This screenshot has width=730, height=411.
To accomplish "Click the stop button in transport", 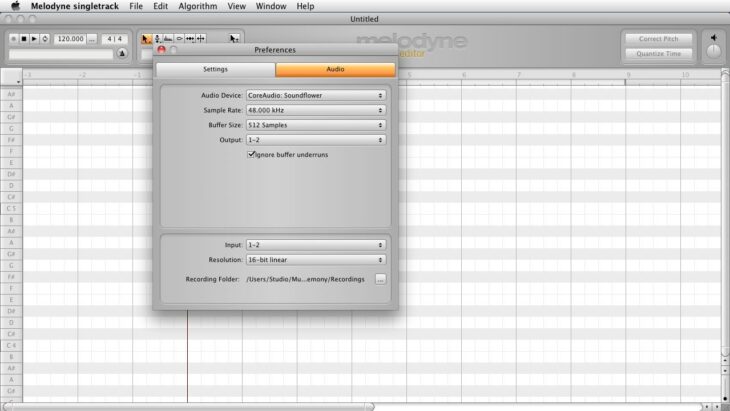I will (x=23, y=39).
